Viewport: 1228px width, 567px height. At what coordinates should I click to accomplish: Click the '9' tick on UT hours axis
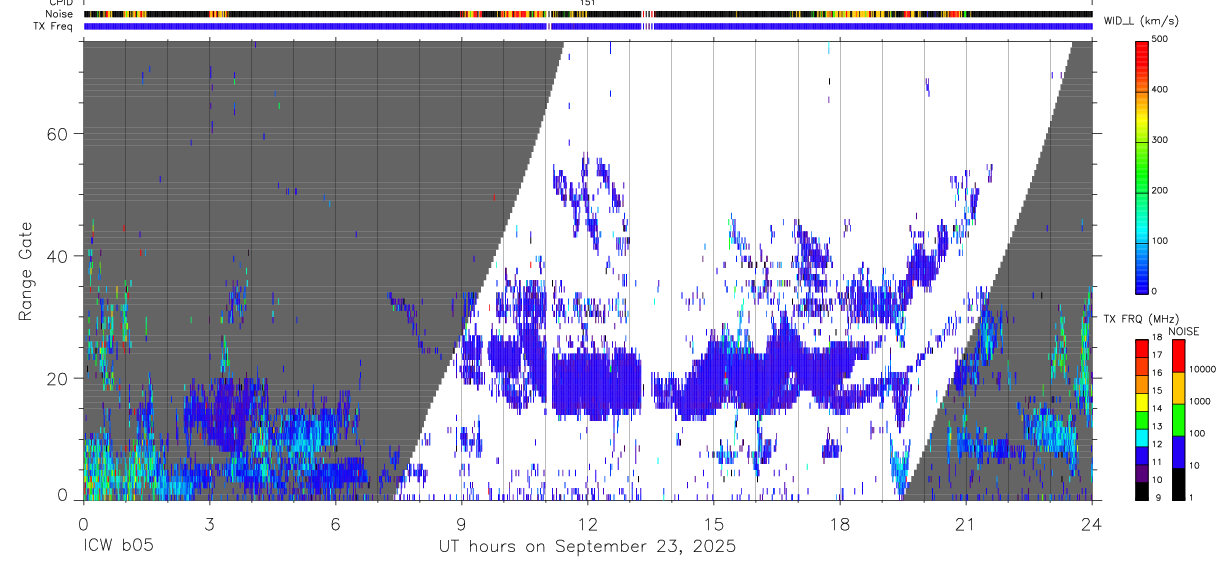coord(461,524)
